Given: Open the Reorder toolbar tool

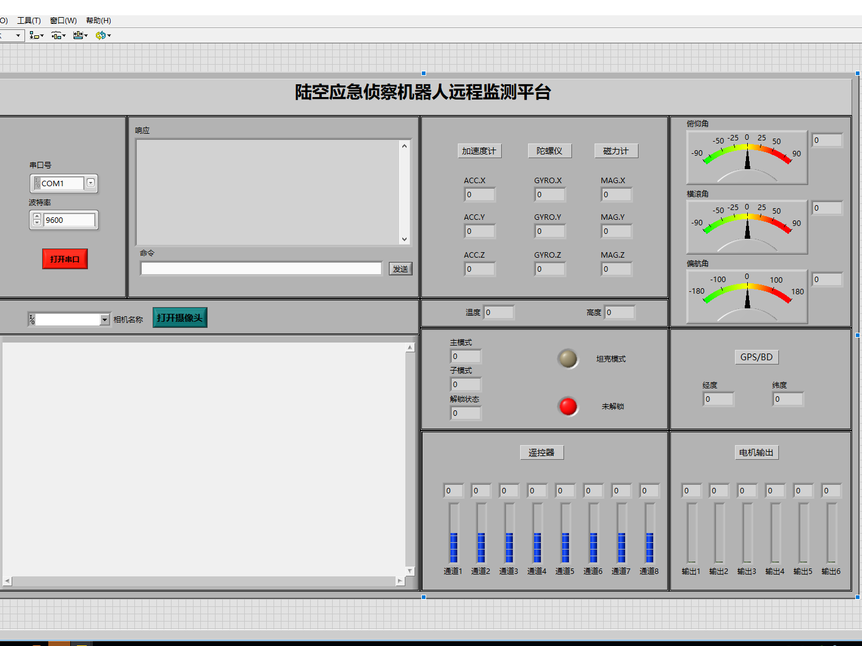Looking at the screenshot, I should click(103, 35).
